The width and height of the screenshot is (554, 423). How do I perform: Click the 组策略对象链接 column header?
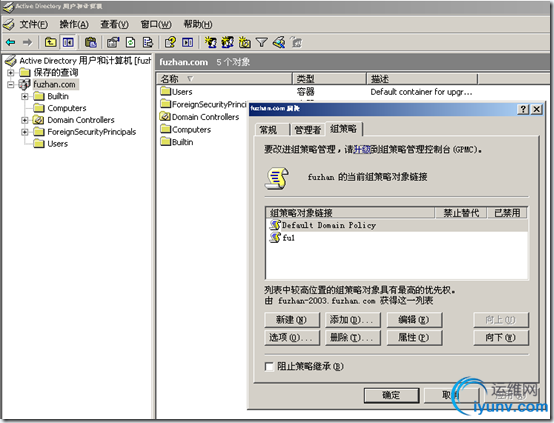[350, 213]
